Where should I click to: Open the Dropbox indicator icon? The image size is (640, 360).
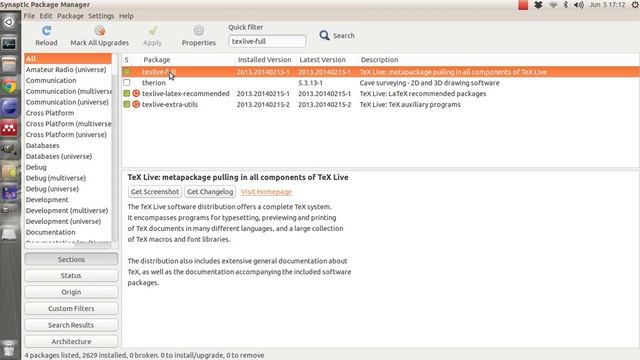coord(538,5)
